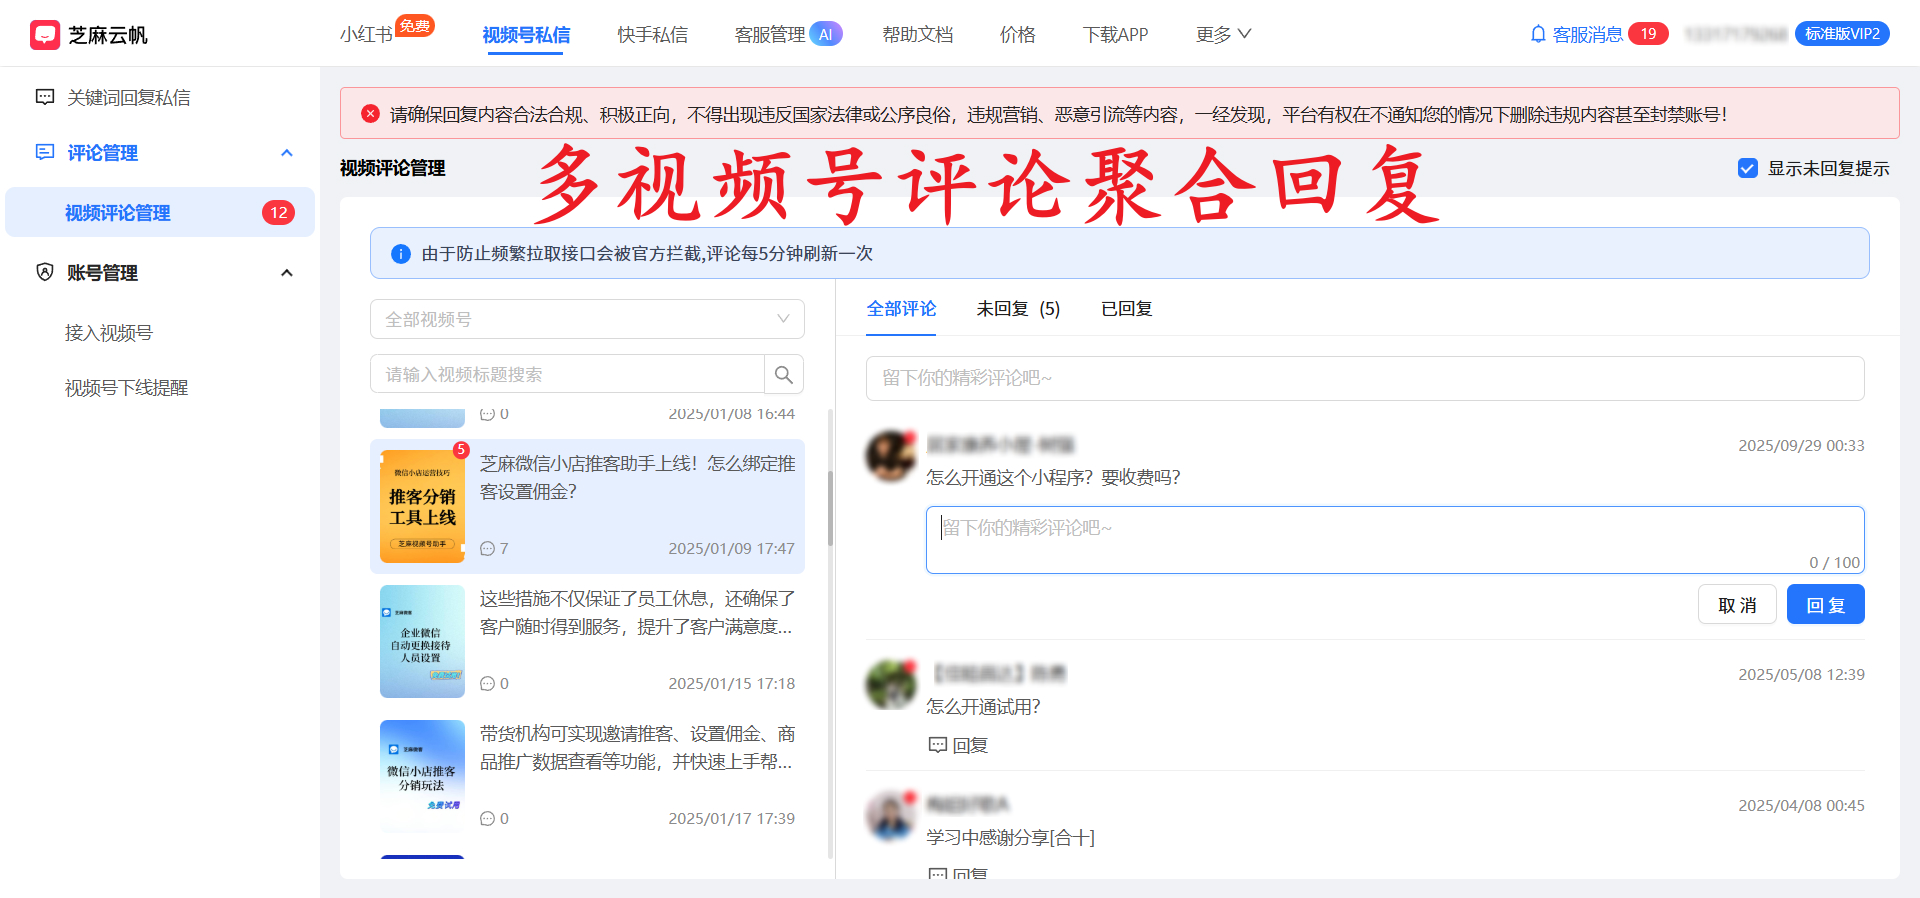
Task: Click the 取消 button
Action: 1737,604
